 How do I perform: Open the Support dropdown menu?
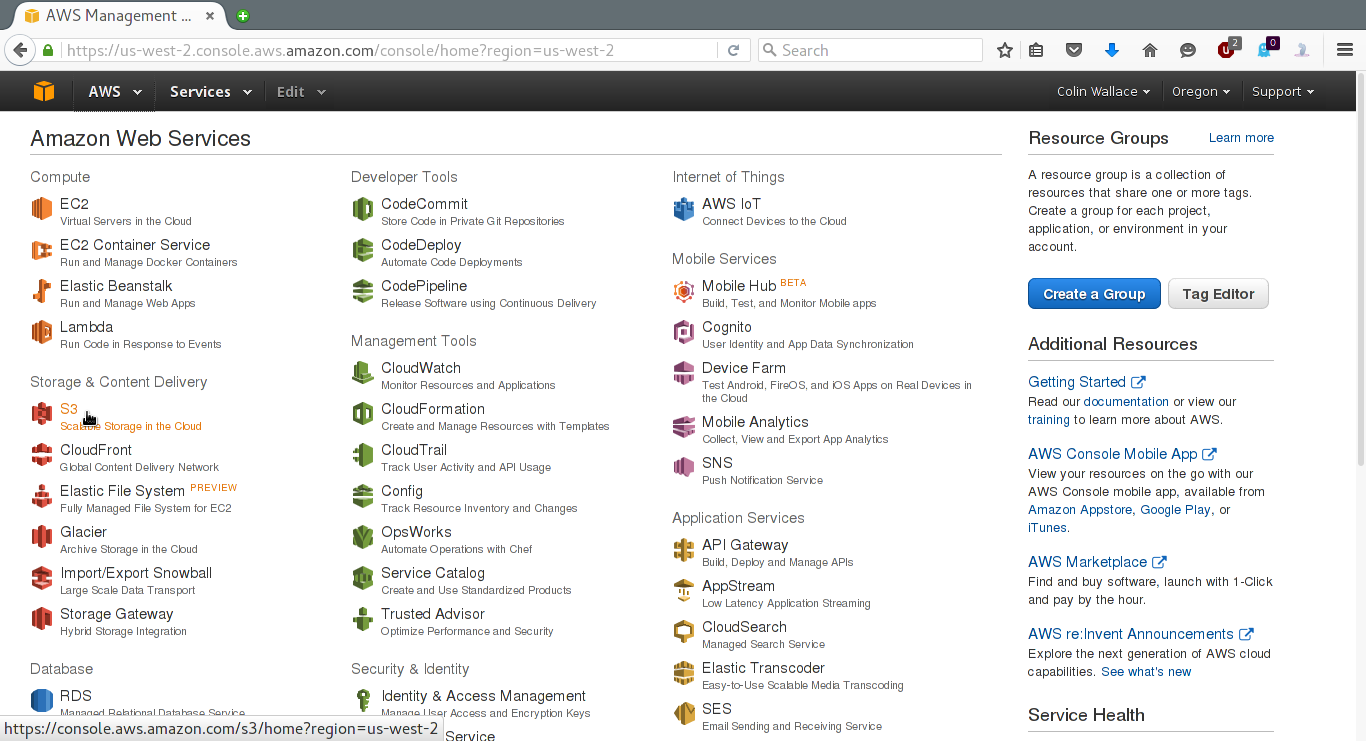[x=1283, y=92]
